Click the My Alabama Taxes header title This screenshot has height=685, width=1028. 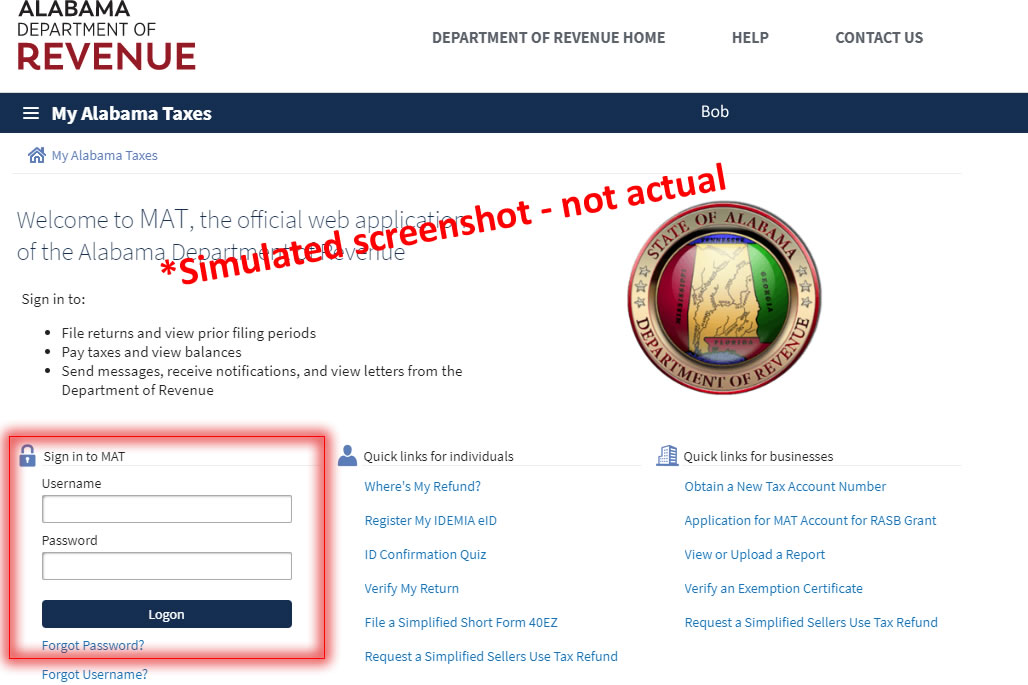click(x=131, y=113)
